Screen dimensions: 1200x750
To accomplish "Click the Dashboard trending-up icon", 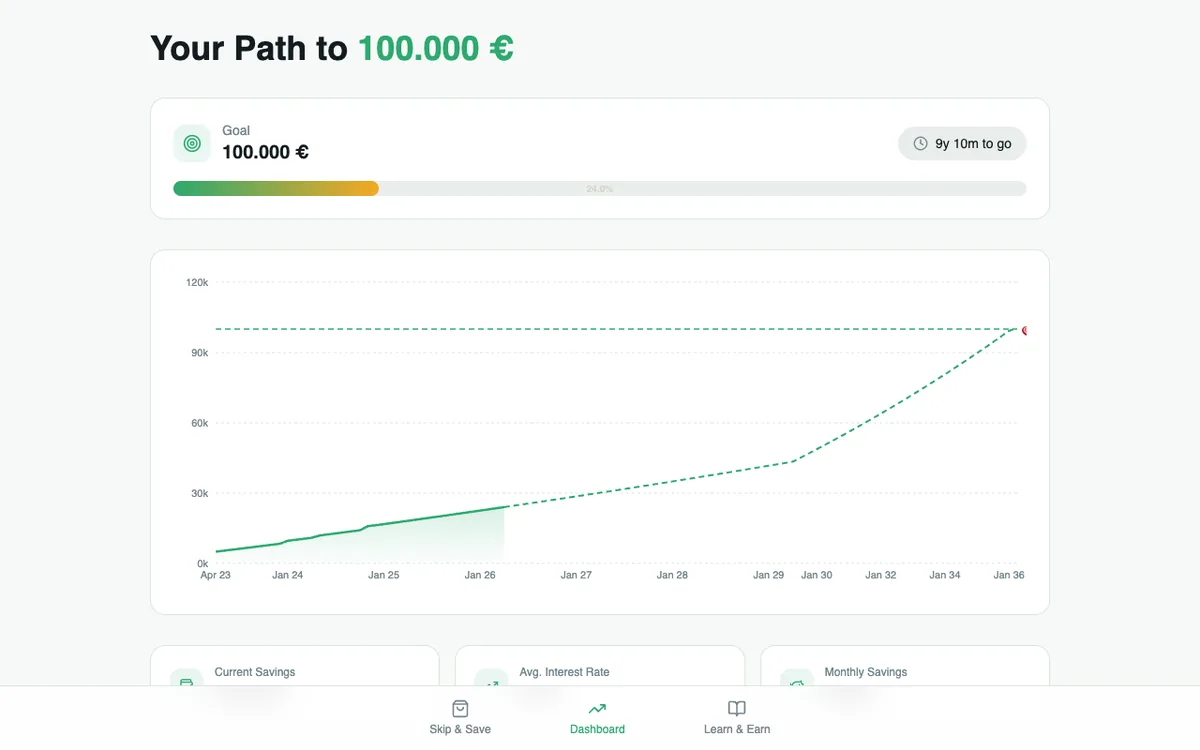I will point(597,708).
